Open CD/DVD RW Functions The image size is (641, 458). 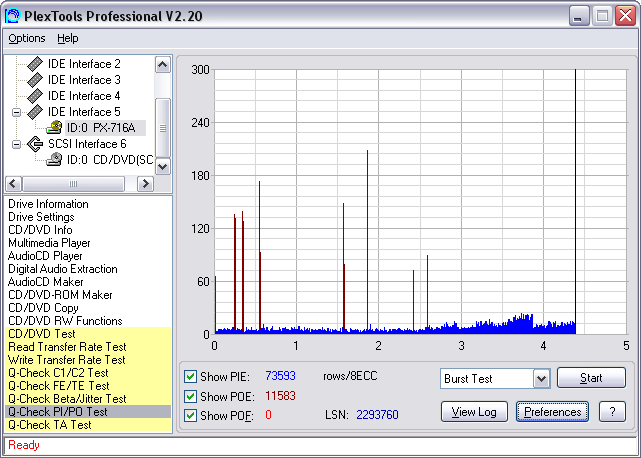click(x=65, y=321)
